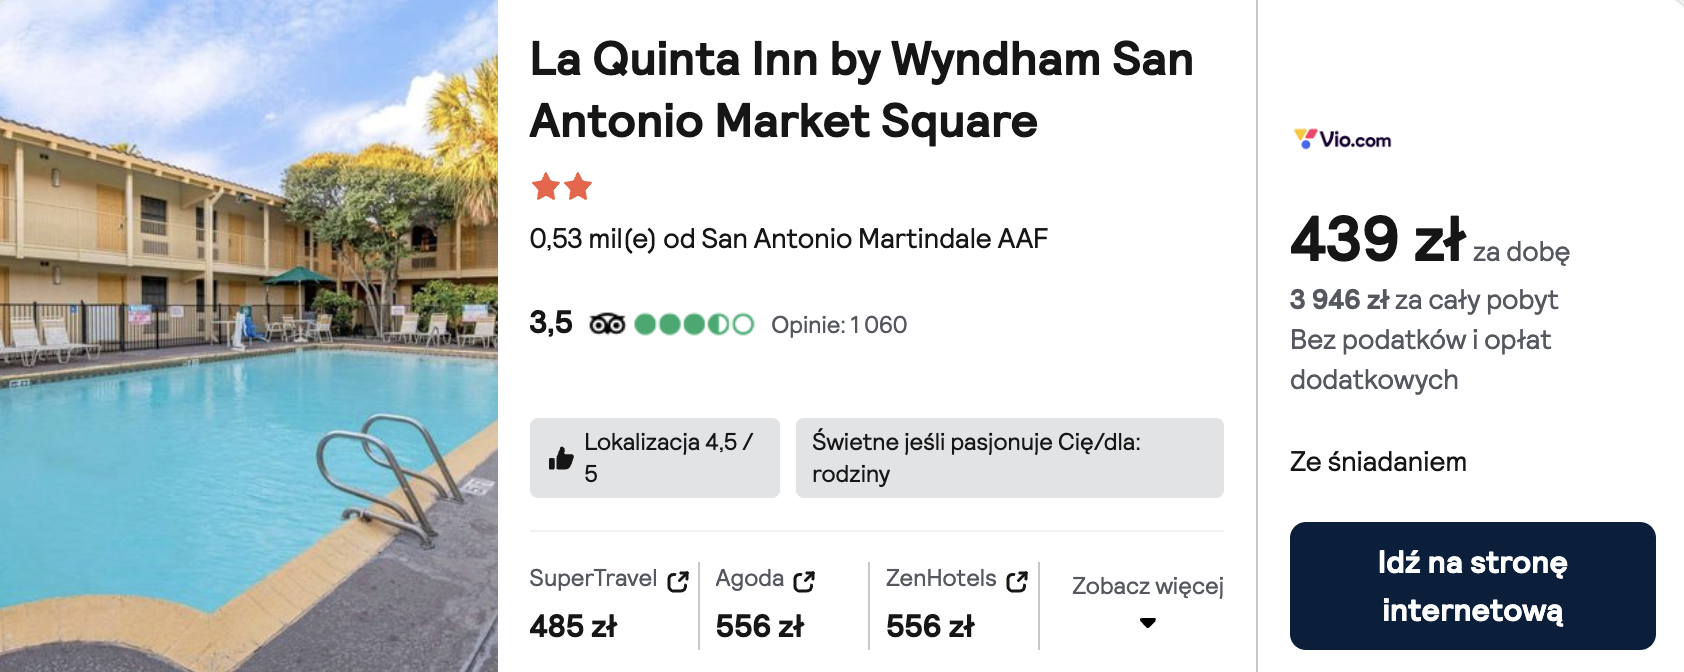This screenshot has height=672, width=1684.
Task: Open the ZenHotels 556 zł offer
Action: [957, 604]
